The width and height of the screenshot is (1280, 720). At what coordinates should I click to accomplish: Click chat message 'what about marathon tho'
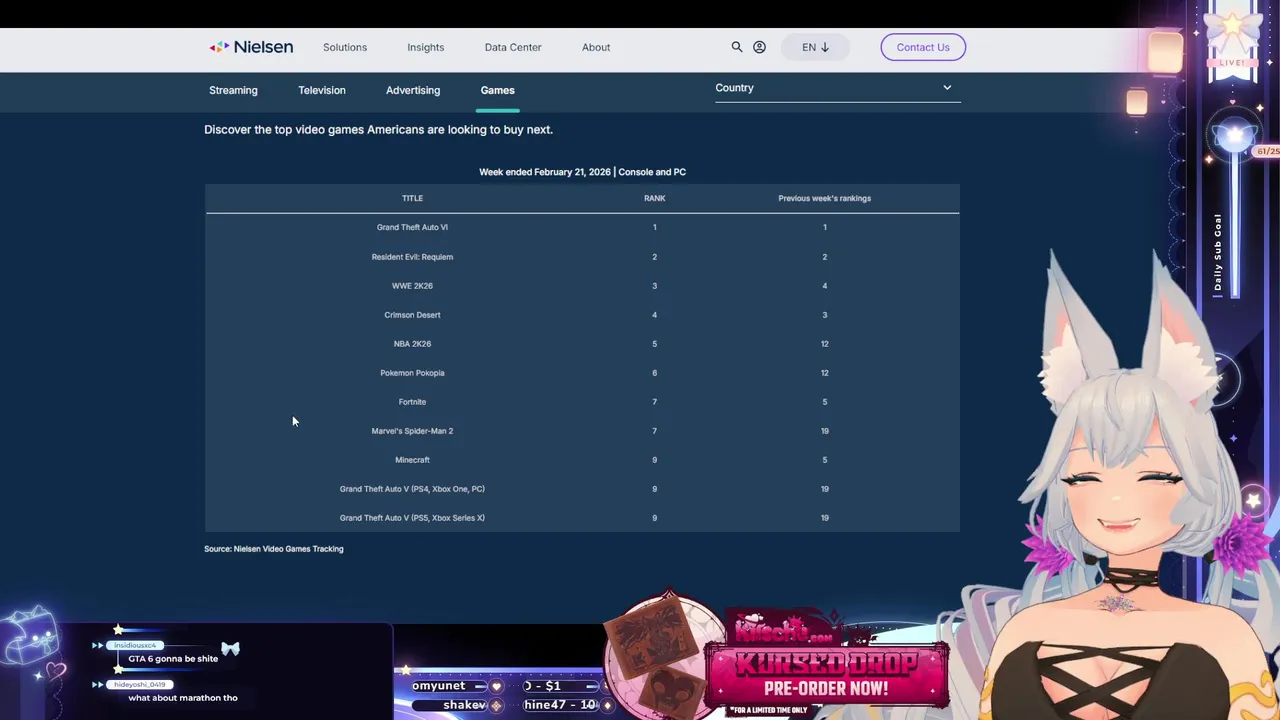point(183,698)
